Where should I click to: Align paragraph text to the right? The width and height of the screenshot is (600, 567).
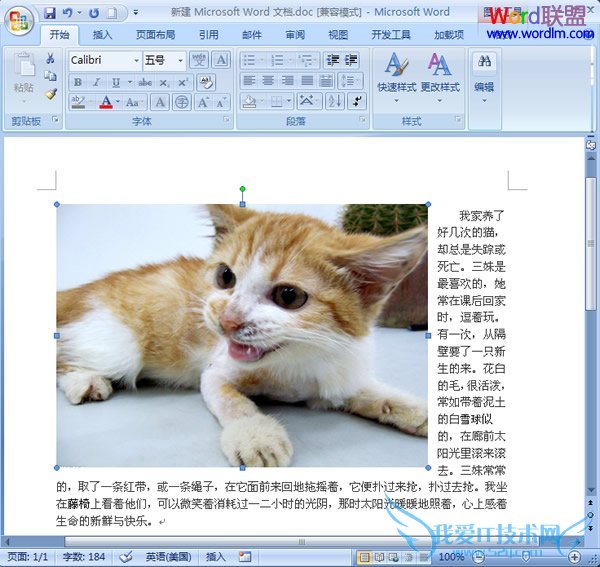coord(287,81)
